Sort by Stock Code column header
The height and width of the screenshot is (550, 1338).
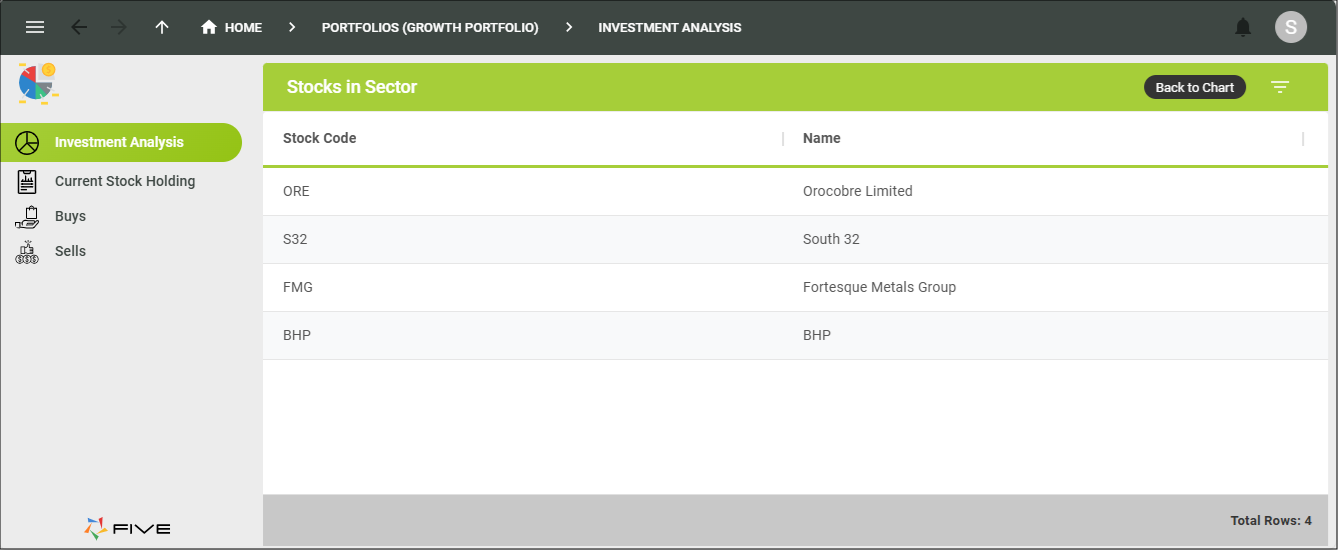point(319,138)
